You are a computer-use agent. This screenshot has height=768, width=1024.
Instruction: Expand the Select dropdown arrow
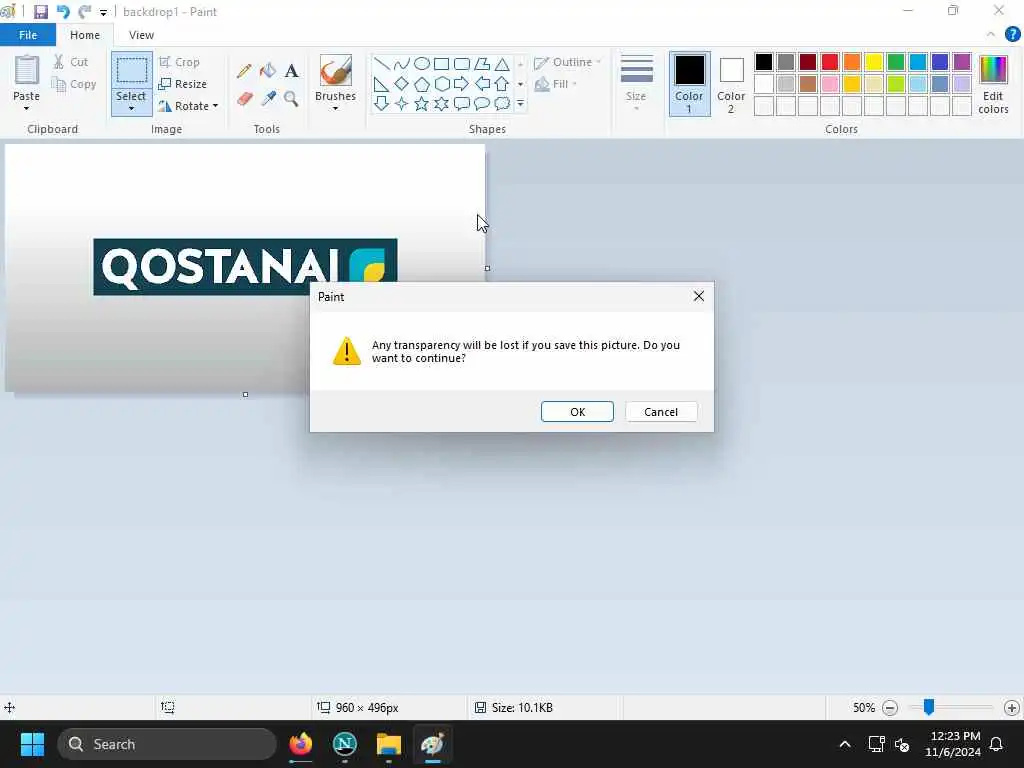click(131, 109)
